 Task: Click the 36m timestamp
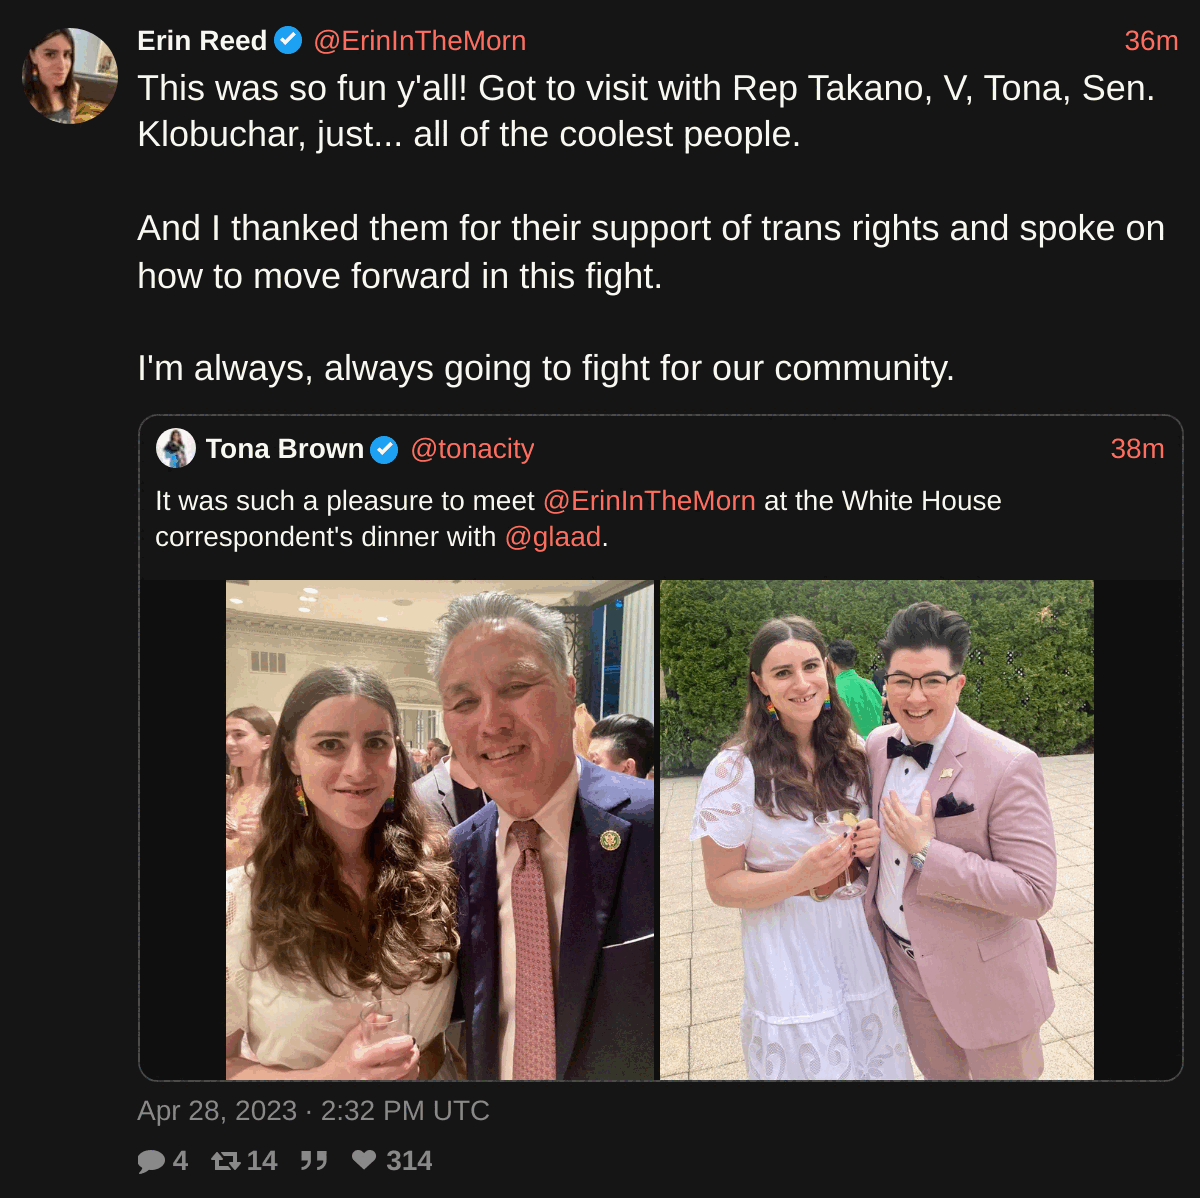[1151, 41]
